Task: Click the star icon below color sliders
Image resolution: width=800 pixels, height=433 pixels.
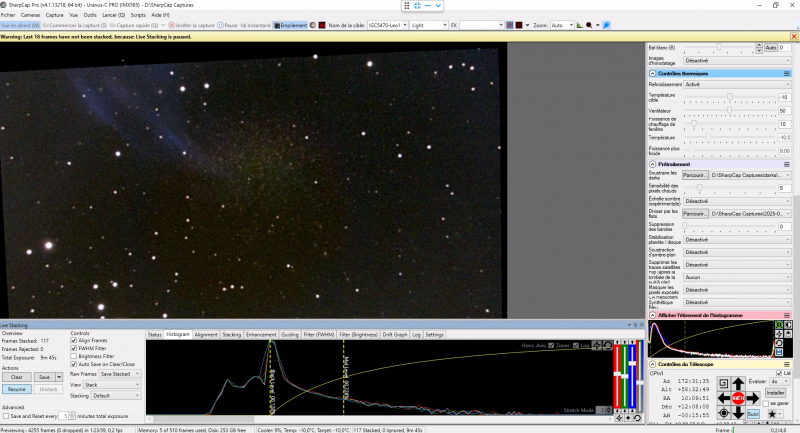Action: [x=628, y=418]
